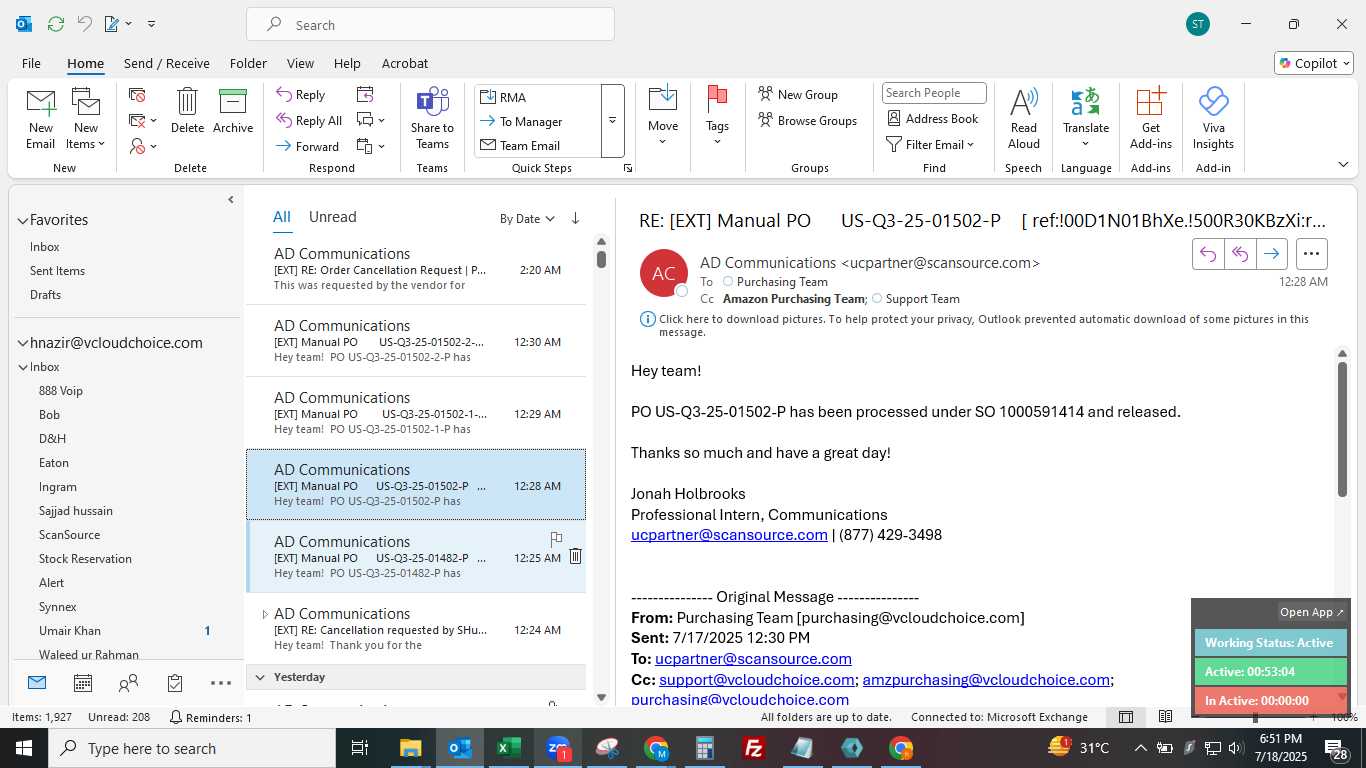Create a New Email
This screenshot has width=1366, height=768.
click(40, 118)
